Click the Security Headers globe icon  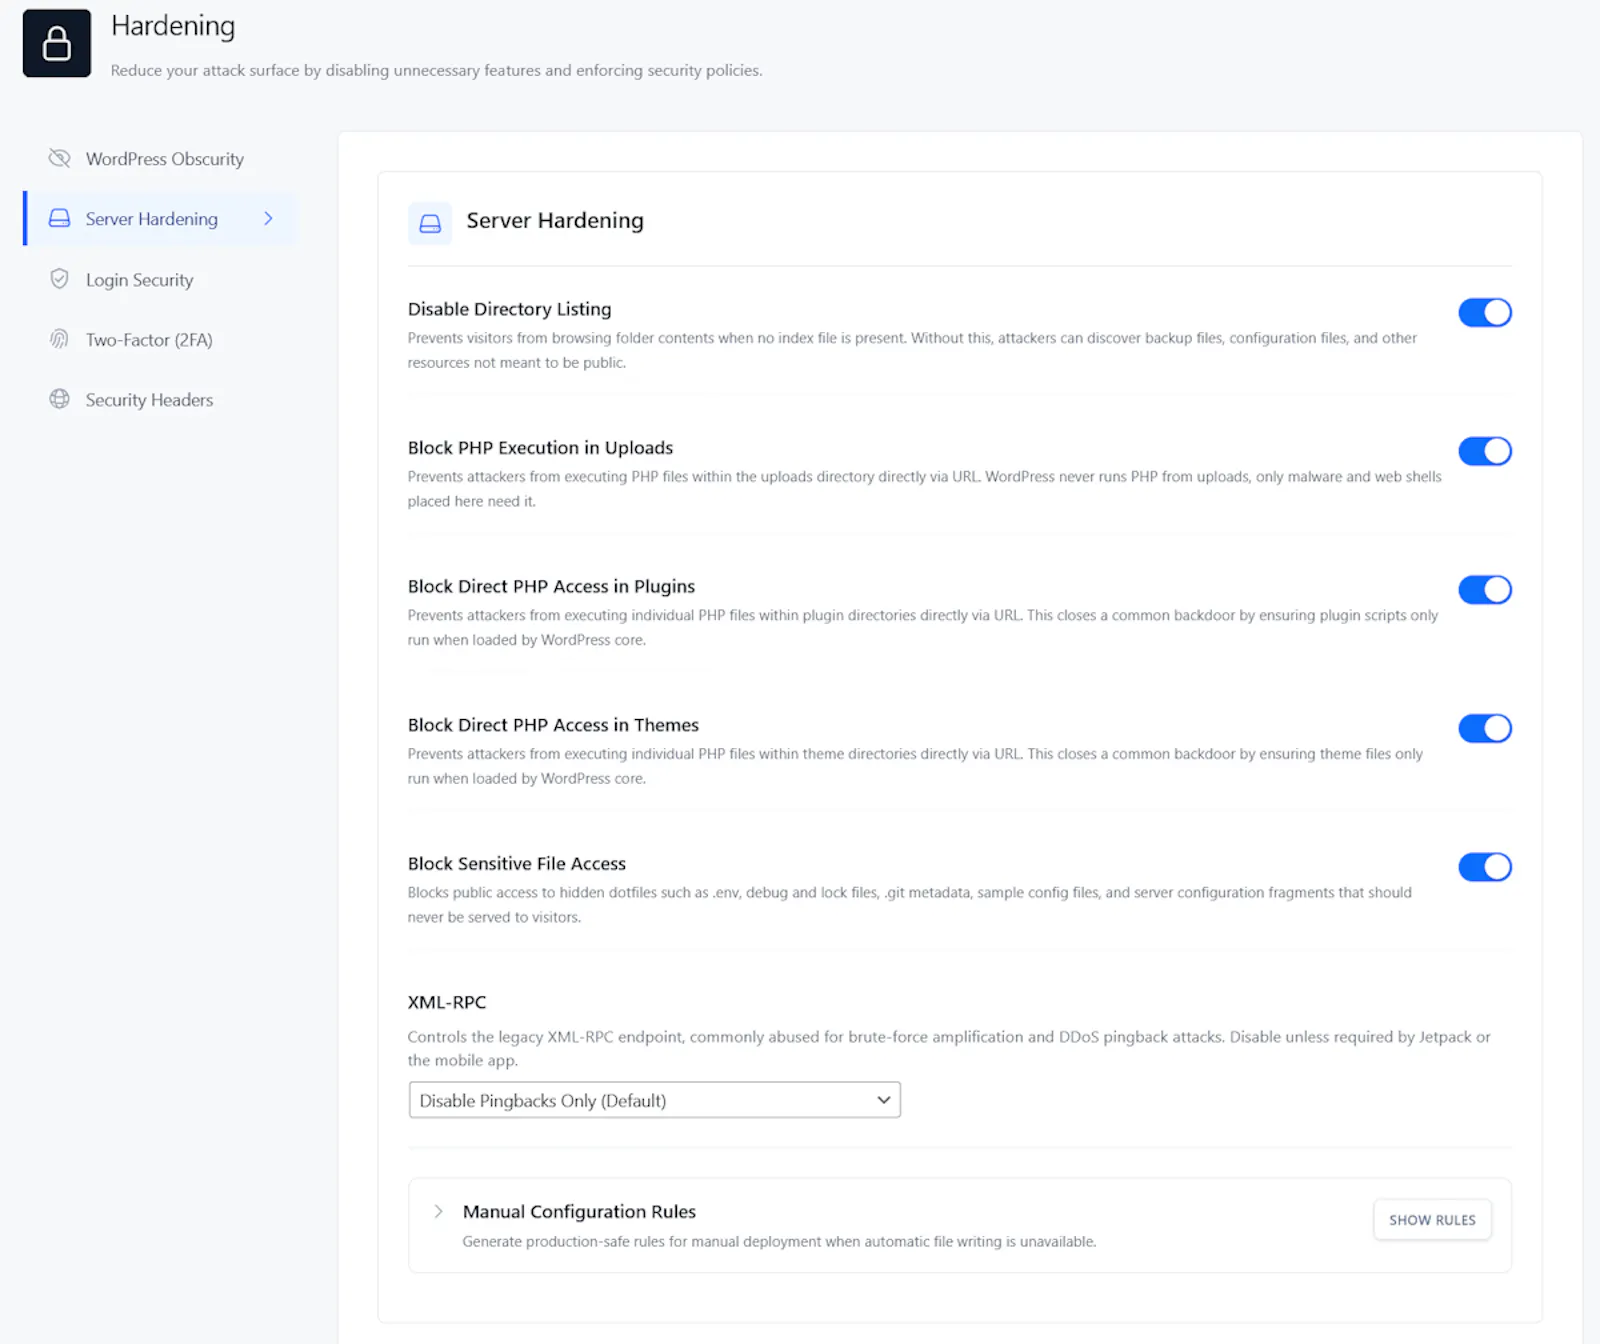(x=60, y=399)
